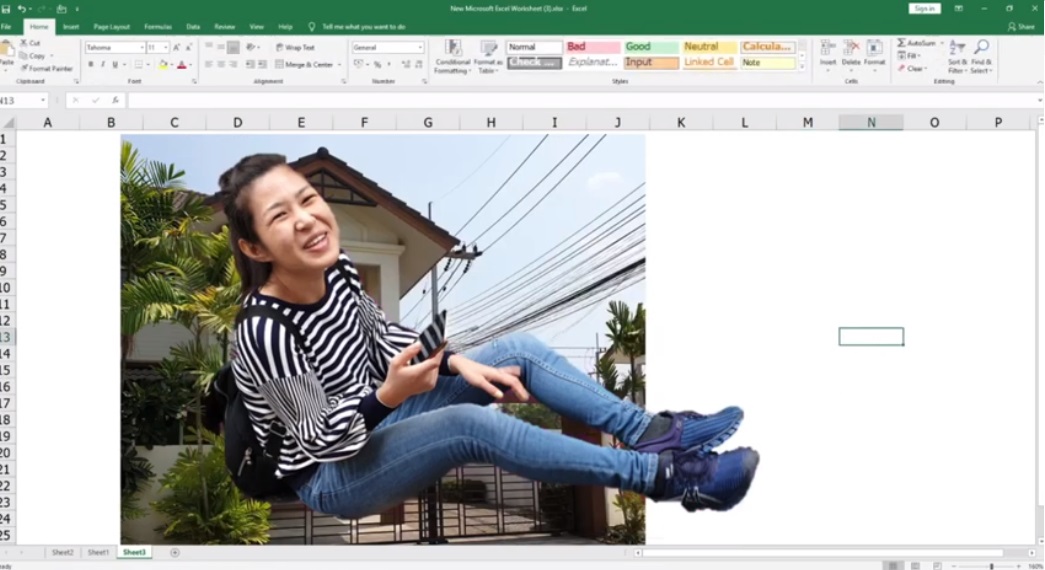Click the Share button
Screen dimensions: 1045x570
tap(1021, 27)
